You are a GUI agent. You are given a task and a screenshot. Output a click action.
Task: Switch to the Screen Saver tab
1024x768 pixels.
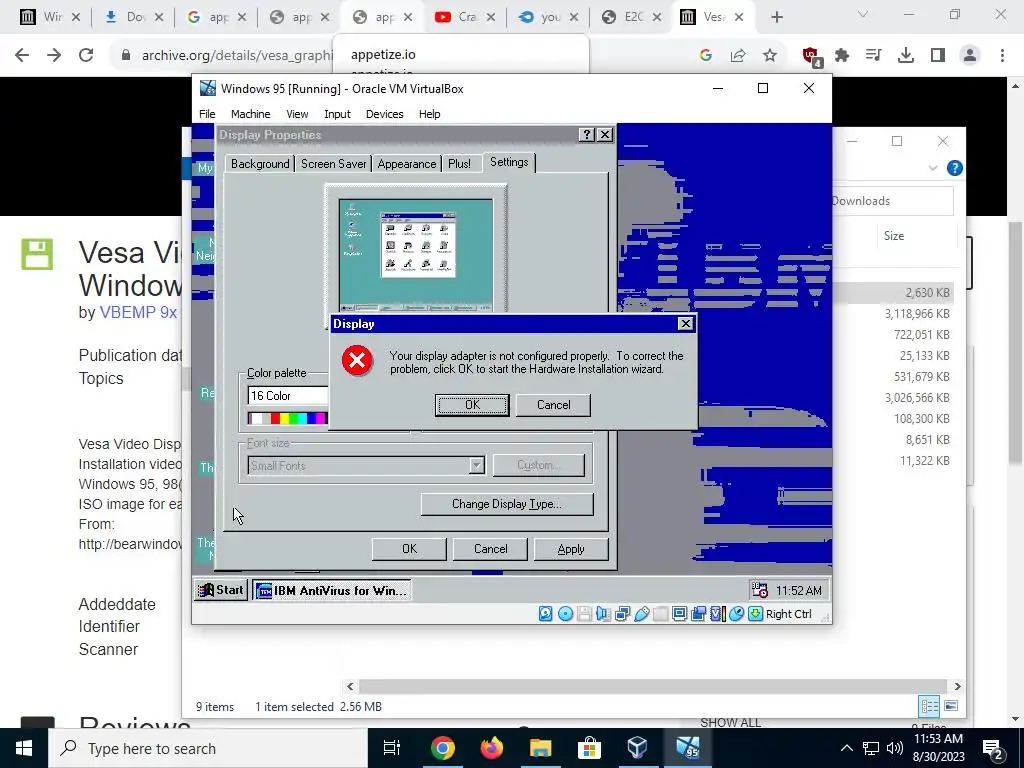333,164
